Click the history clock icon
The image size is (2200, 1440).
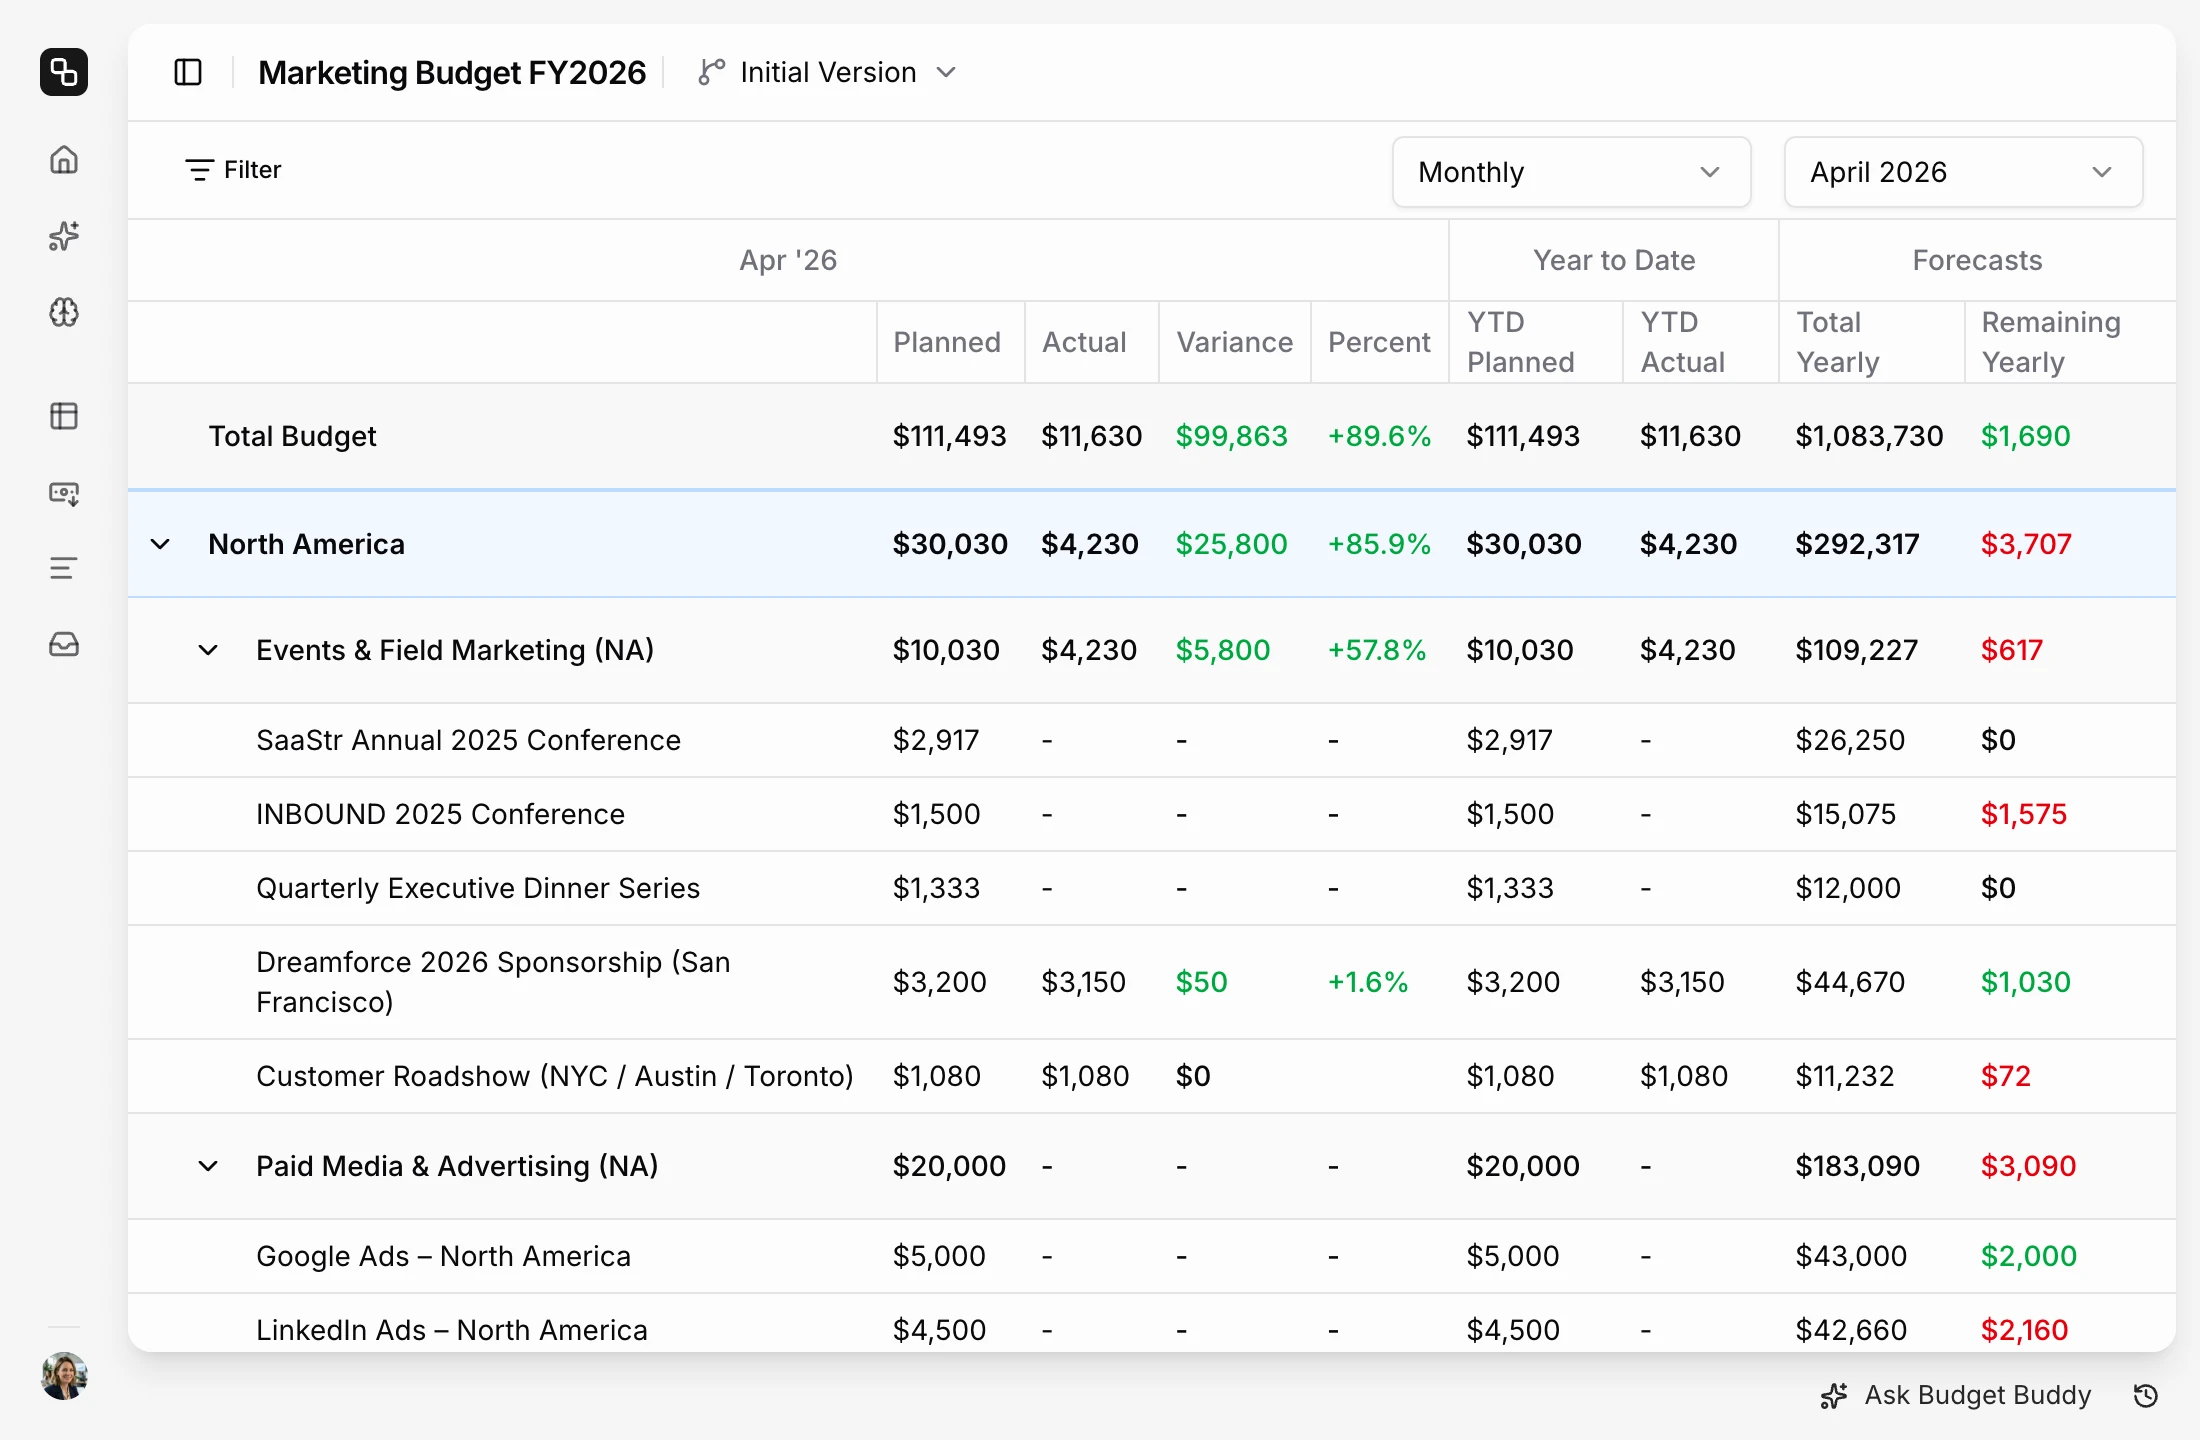(2146, 1395)
